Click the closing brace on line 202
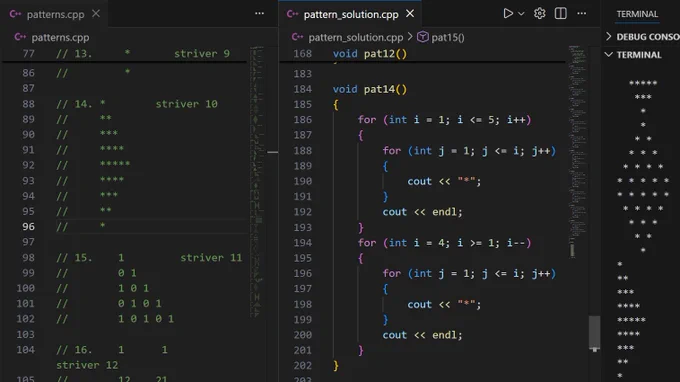Image resolution: width=680 pixels, height=382 pixels. [336, 366]
